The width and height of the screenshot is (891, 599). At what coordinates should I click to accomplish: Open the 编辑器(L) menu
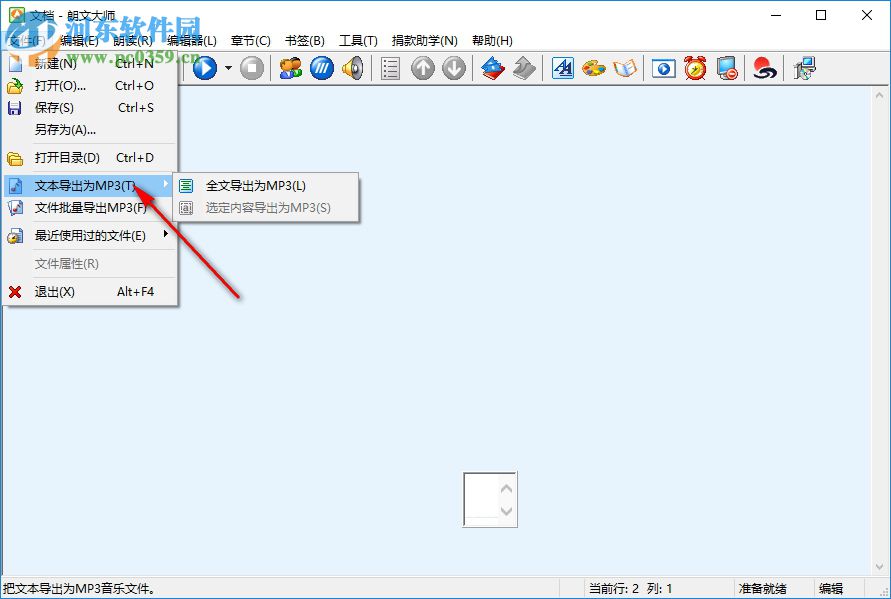pos(192,41)
